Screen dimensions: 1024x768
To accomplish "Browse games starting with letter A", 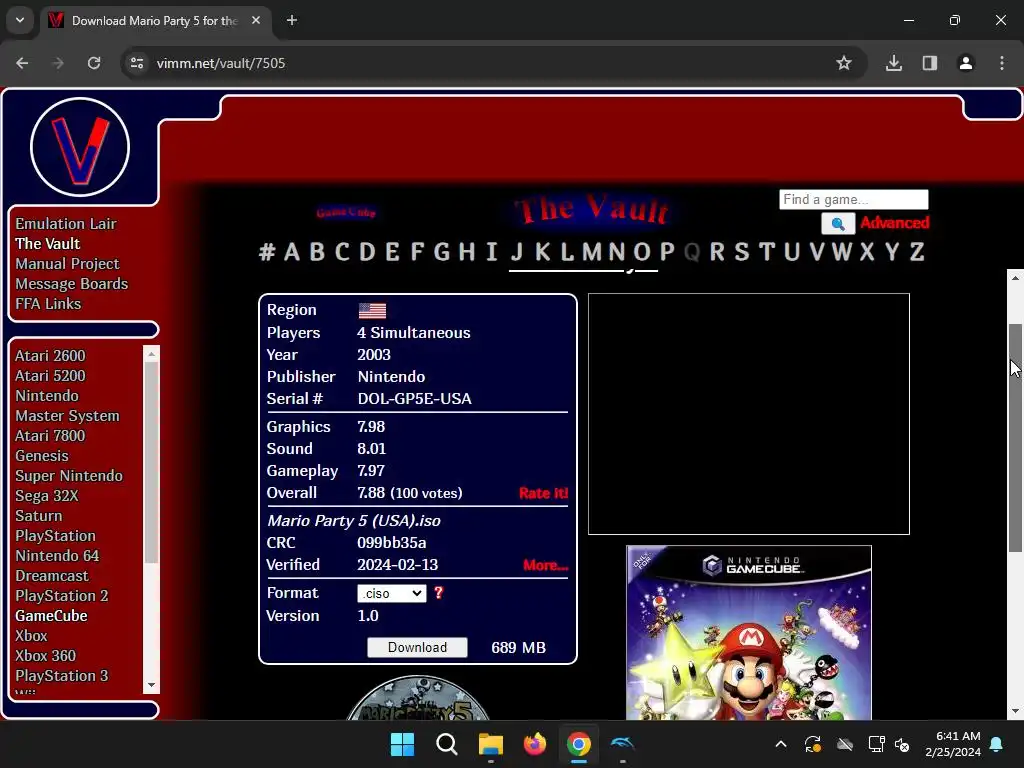I will click(x=292, y=251).
